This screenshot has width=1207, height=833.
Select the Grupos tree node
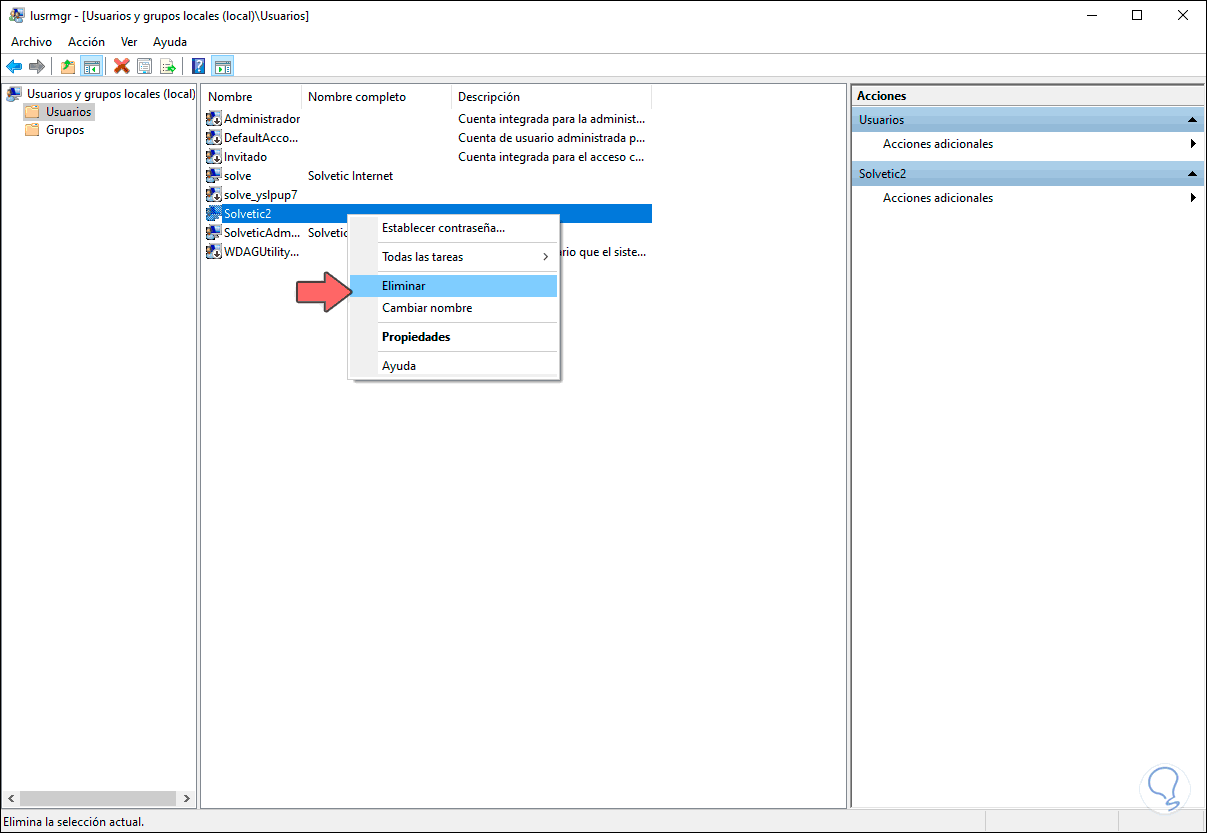point(65,130)
